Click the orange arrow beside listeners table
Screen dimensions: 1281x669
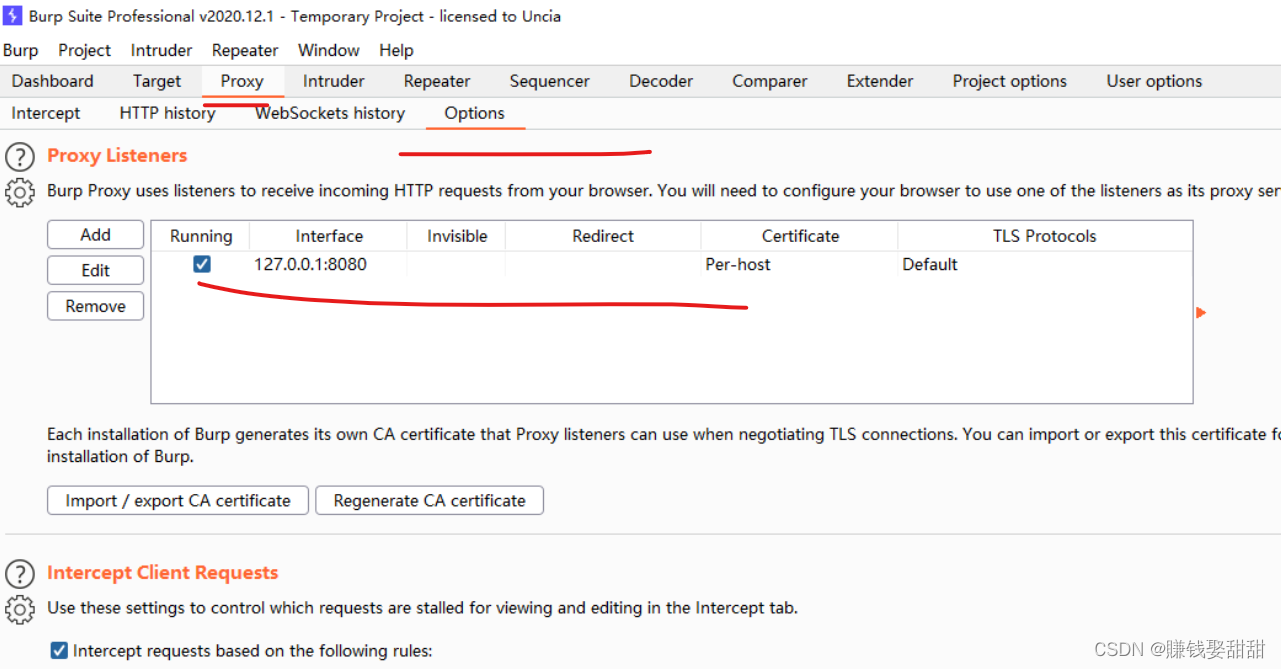pos(1201,313)
